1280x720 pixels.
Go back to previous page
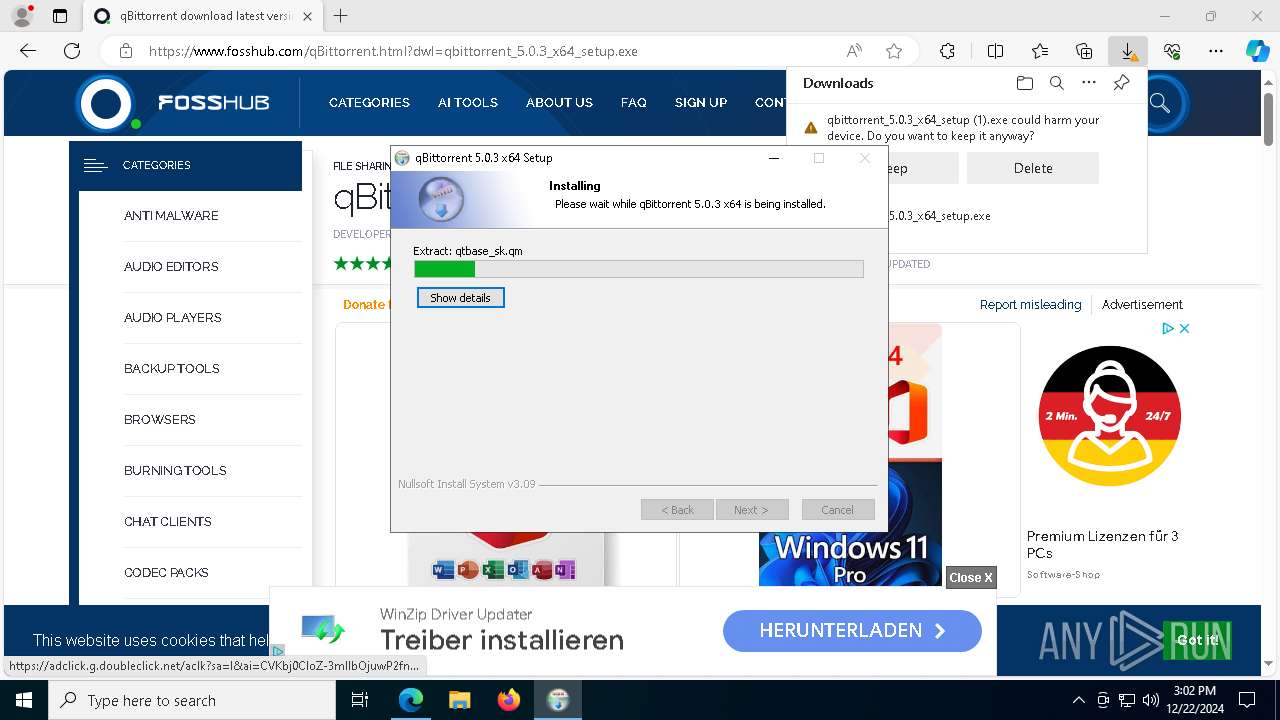pos(28,51)
